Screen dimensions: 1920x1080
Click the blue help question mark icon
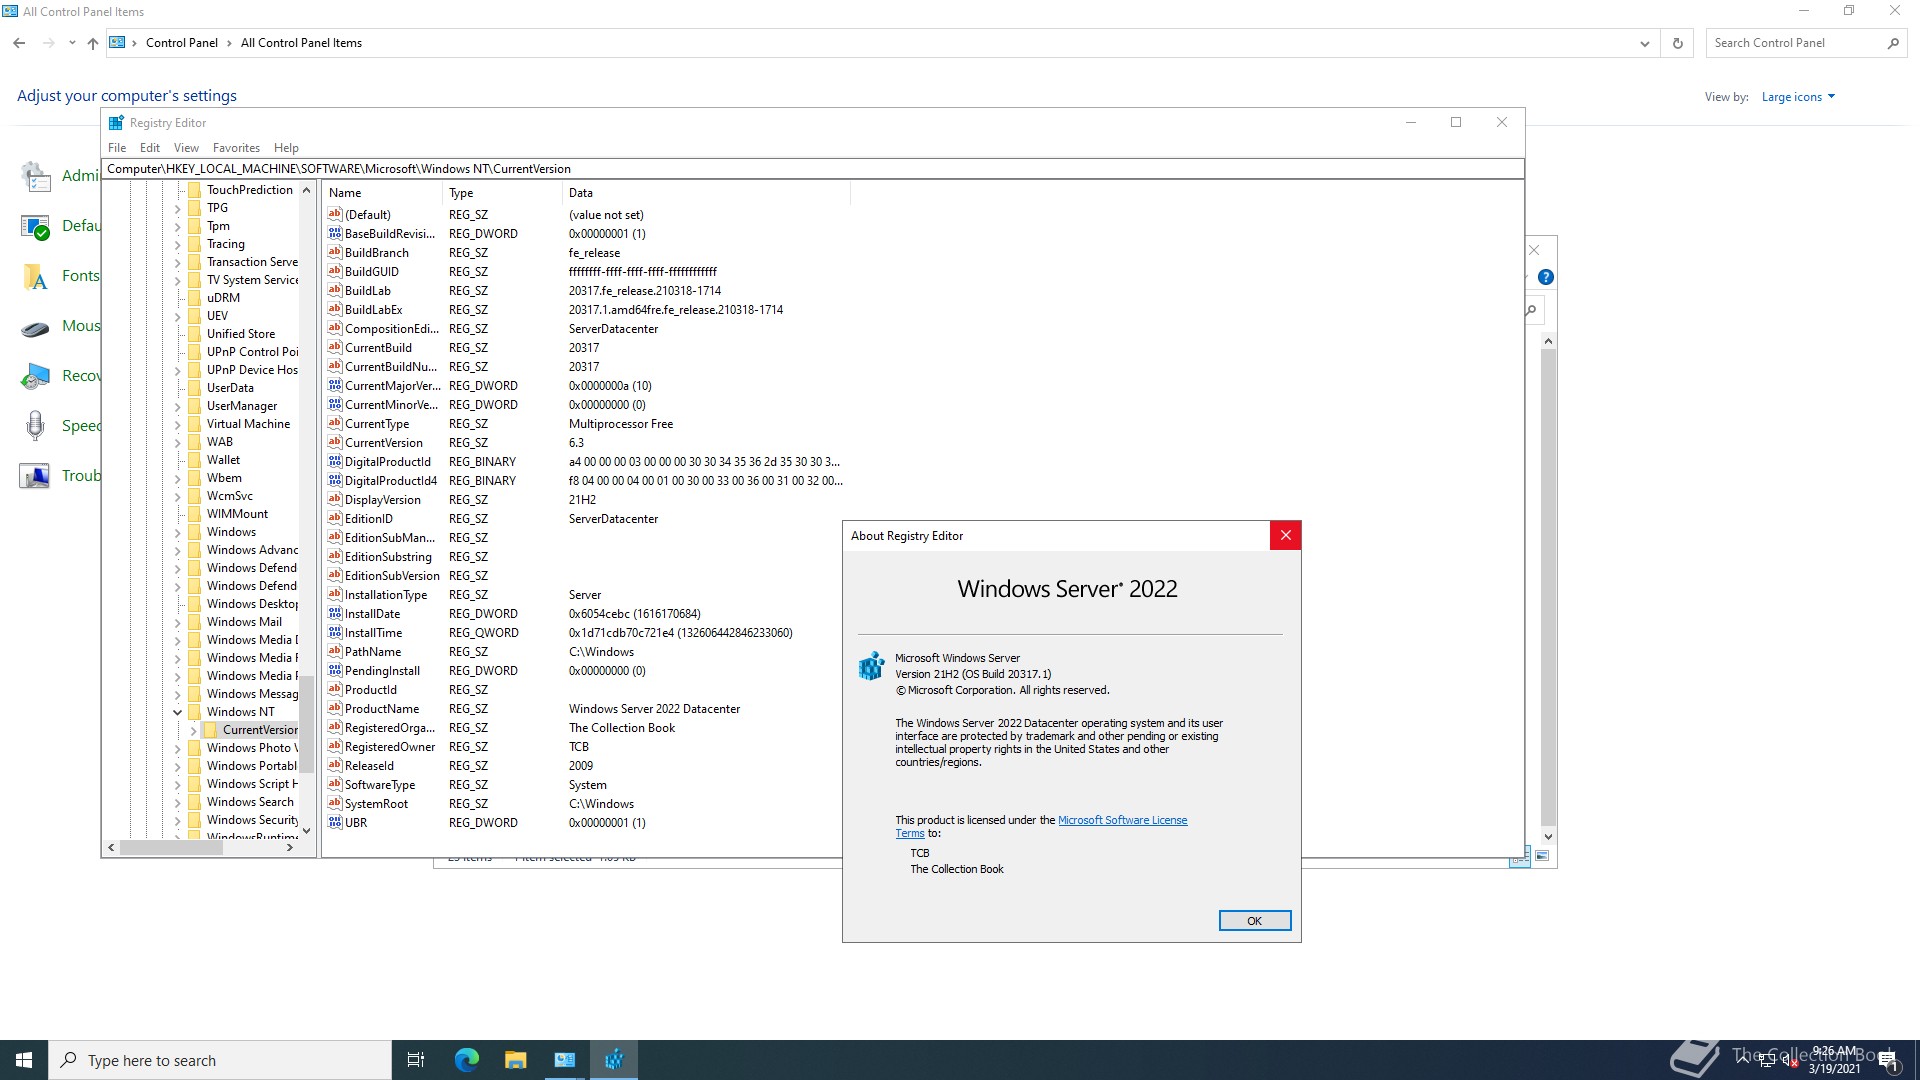click(x=1545, y=277)
